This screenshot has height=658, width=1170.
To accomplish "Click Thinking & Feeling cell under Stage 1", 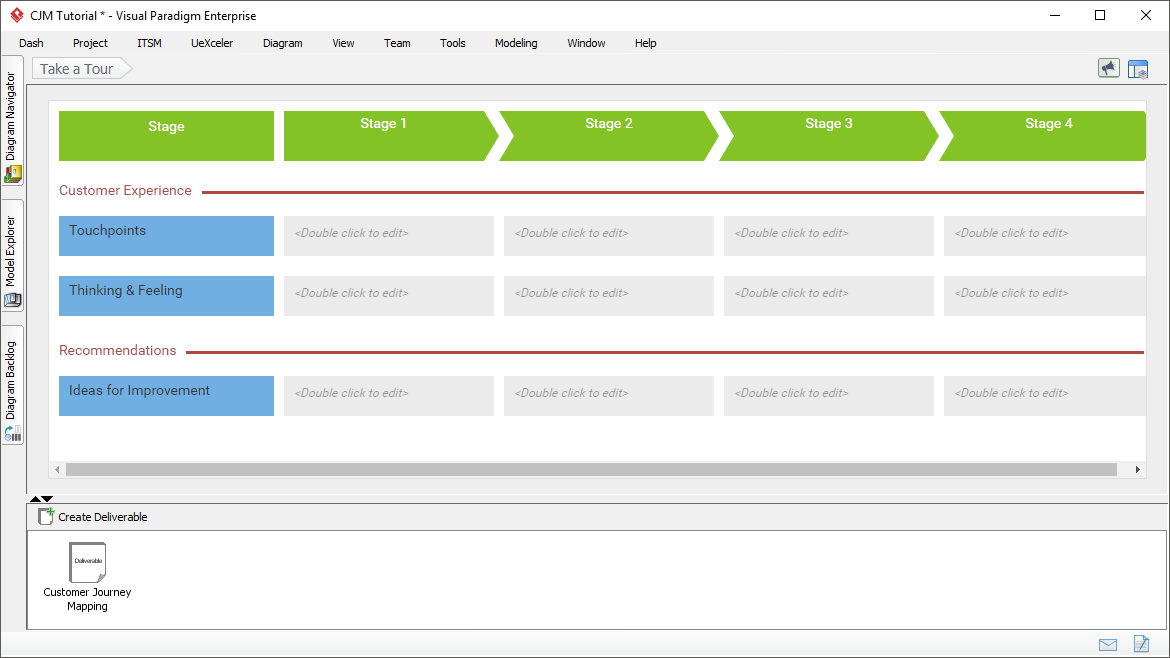I will pyautogui.click(x=389, y=296).
